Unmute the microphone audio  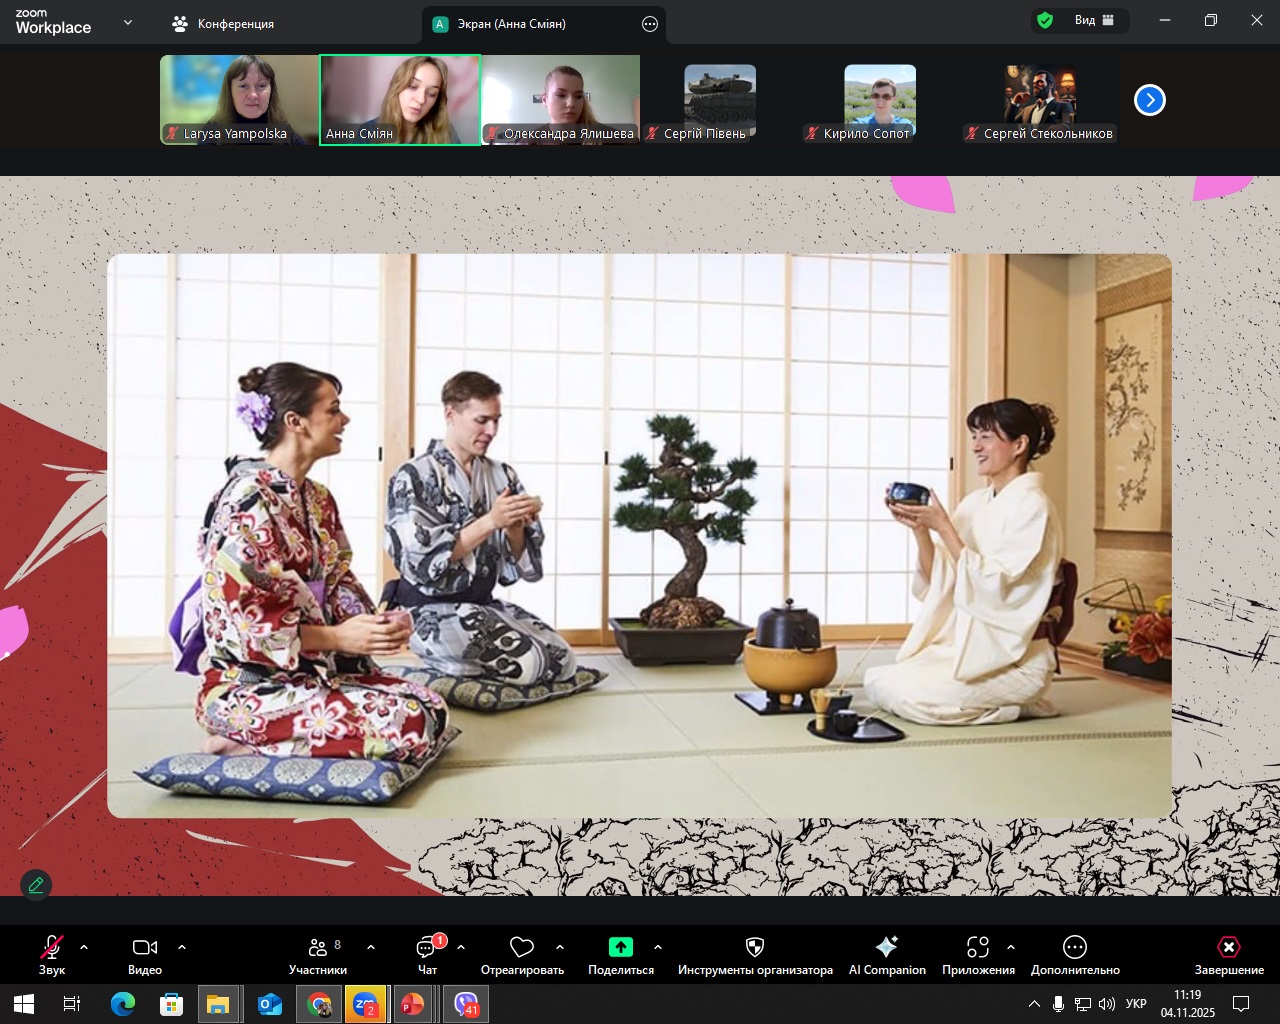pyautogui.click(x=52, y=955)
